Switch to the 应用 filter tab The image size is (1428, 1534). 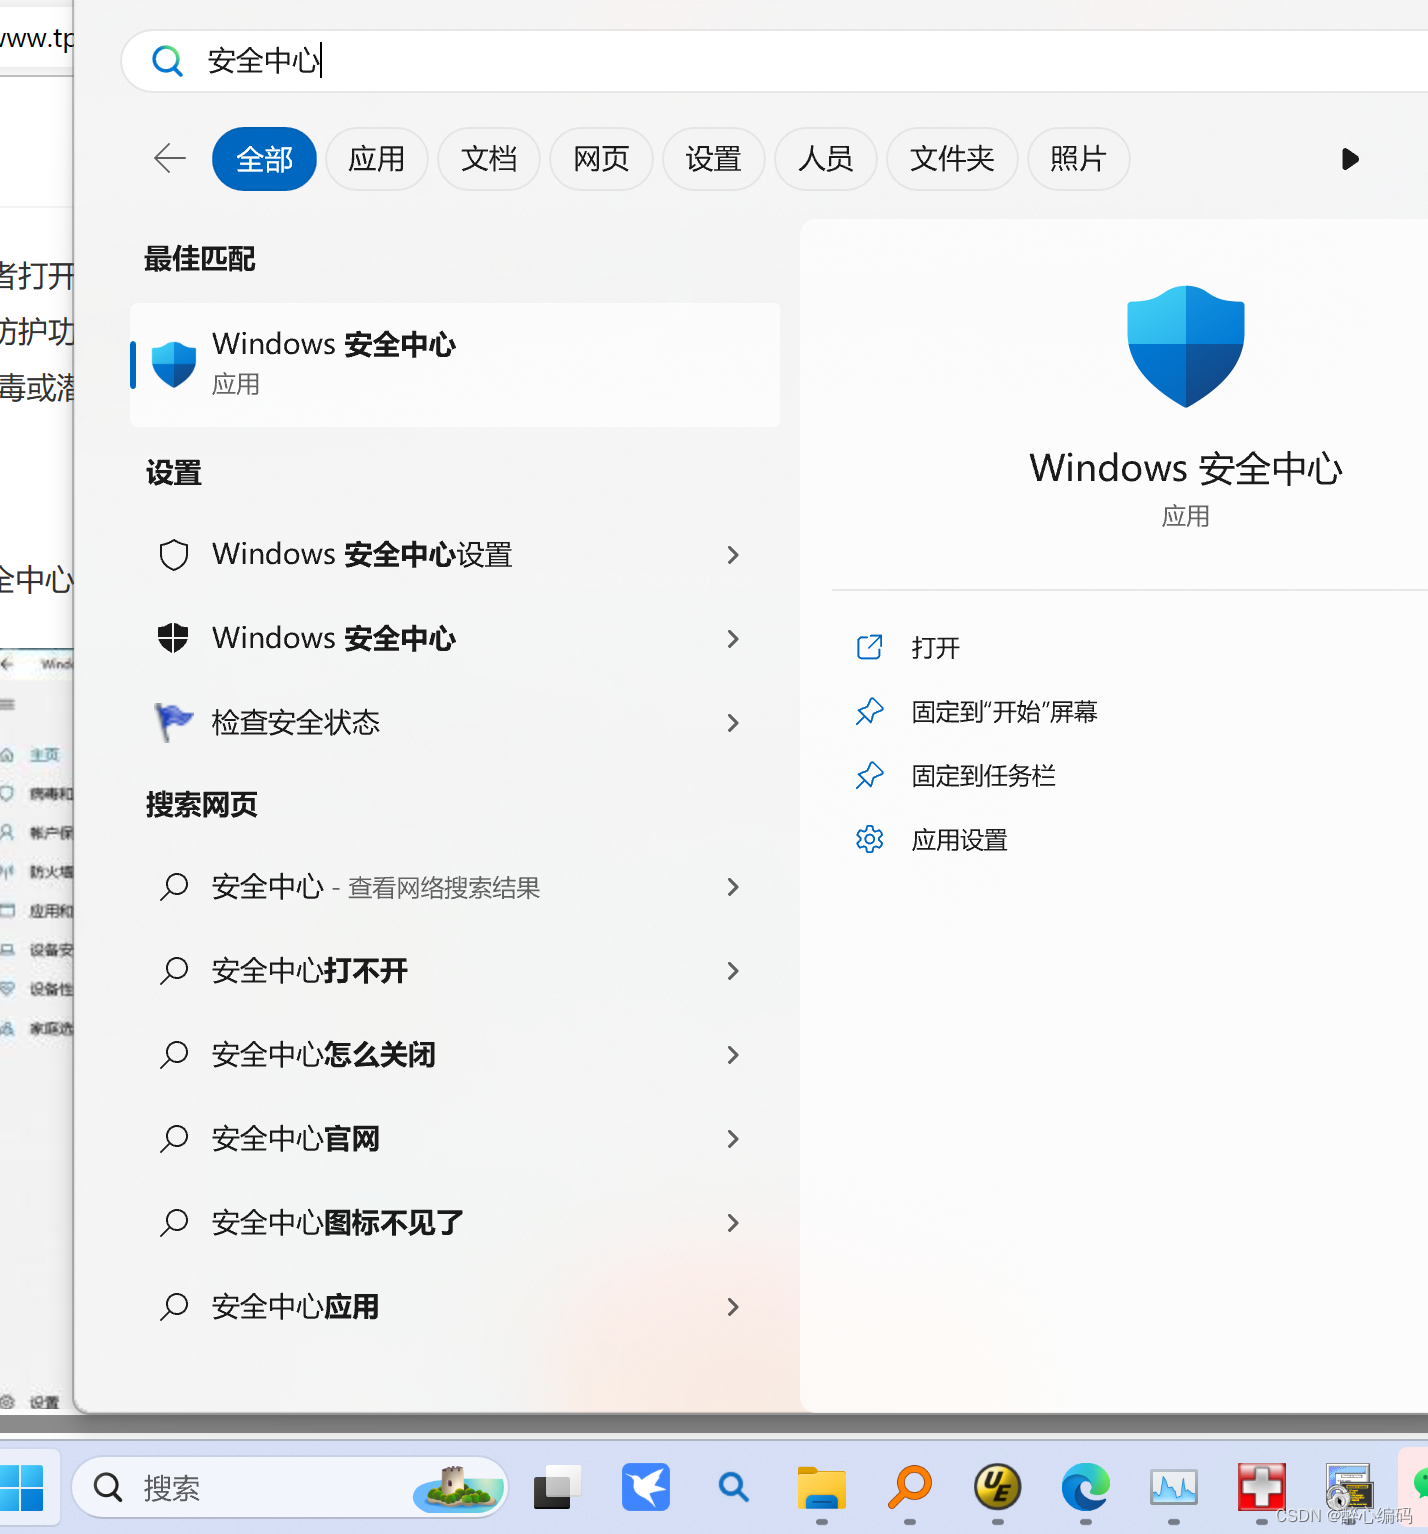[376, 159]
